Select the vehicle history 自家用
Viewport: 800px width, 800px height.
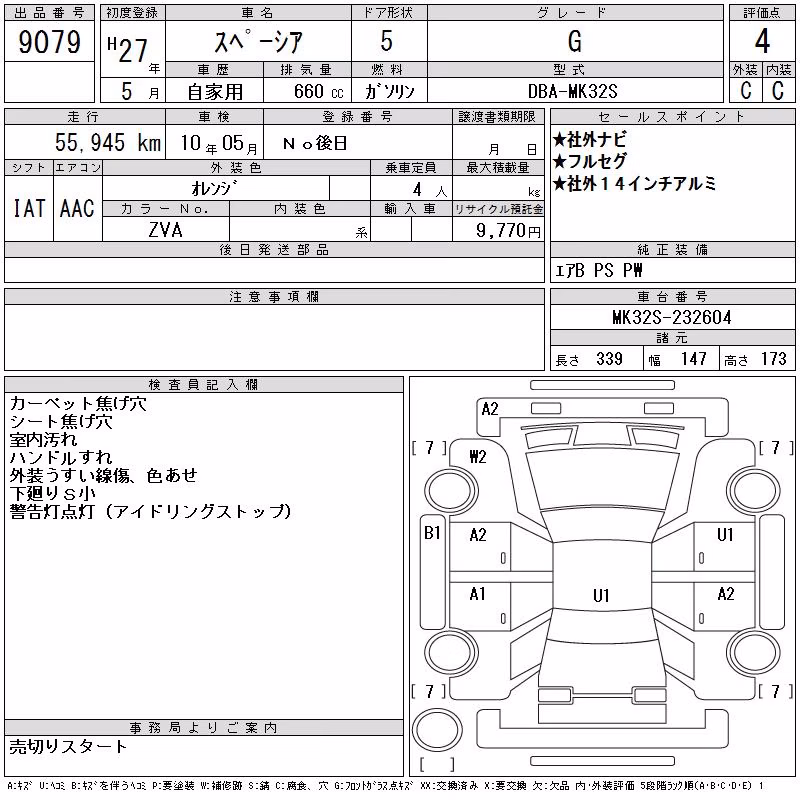pos(215,92)
